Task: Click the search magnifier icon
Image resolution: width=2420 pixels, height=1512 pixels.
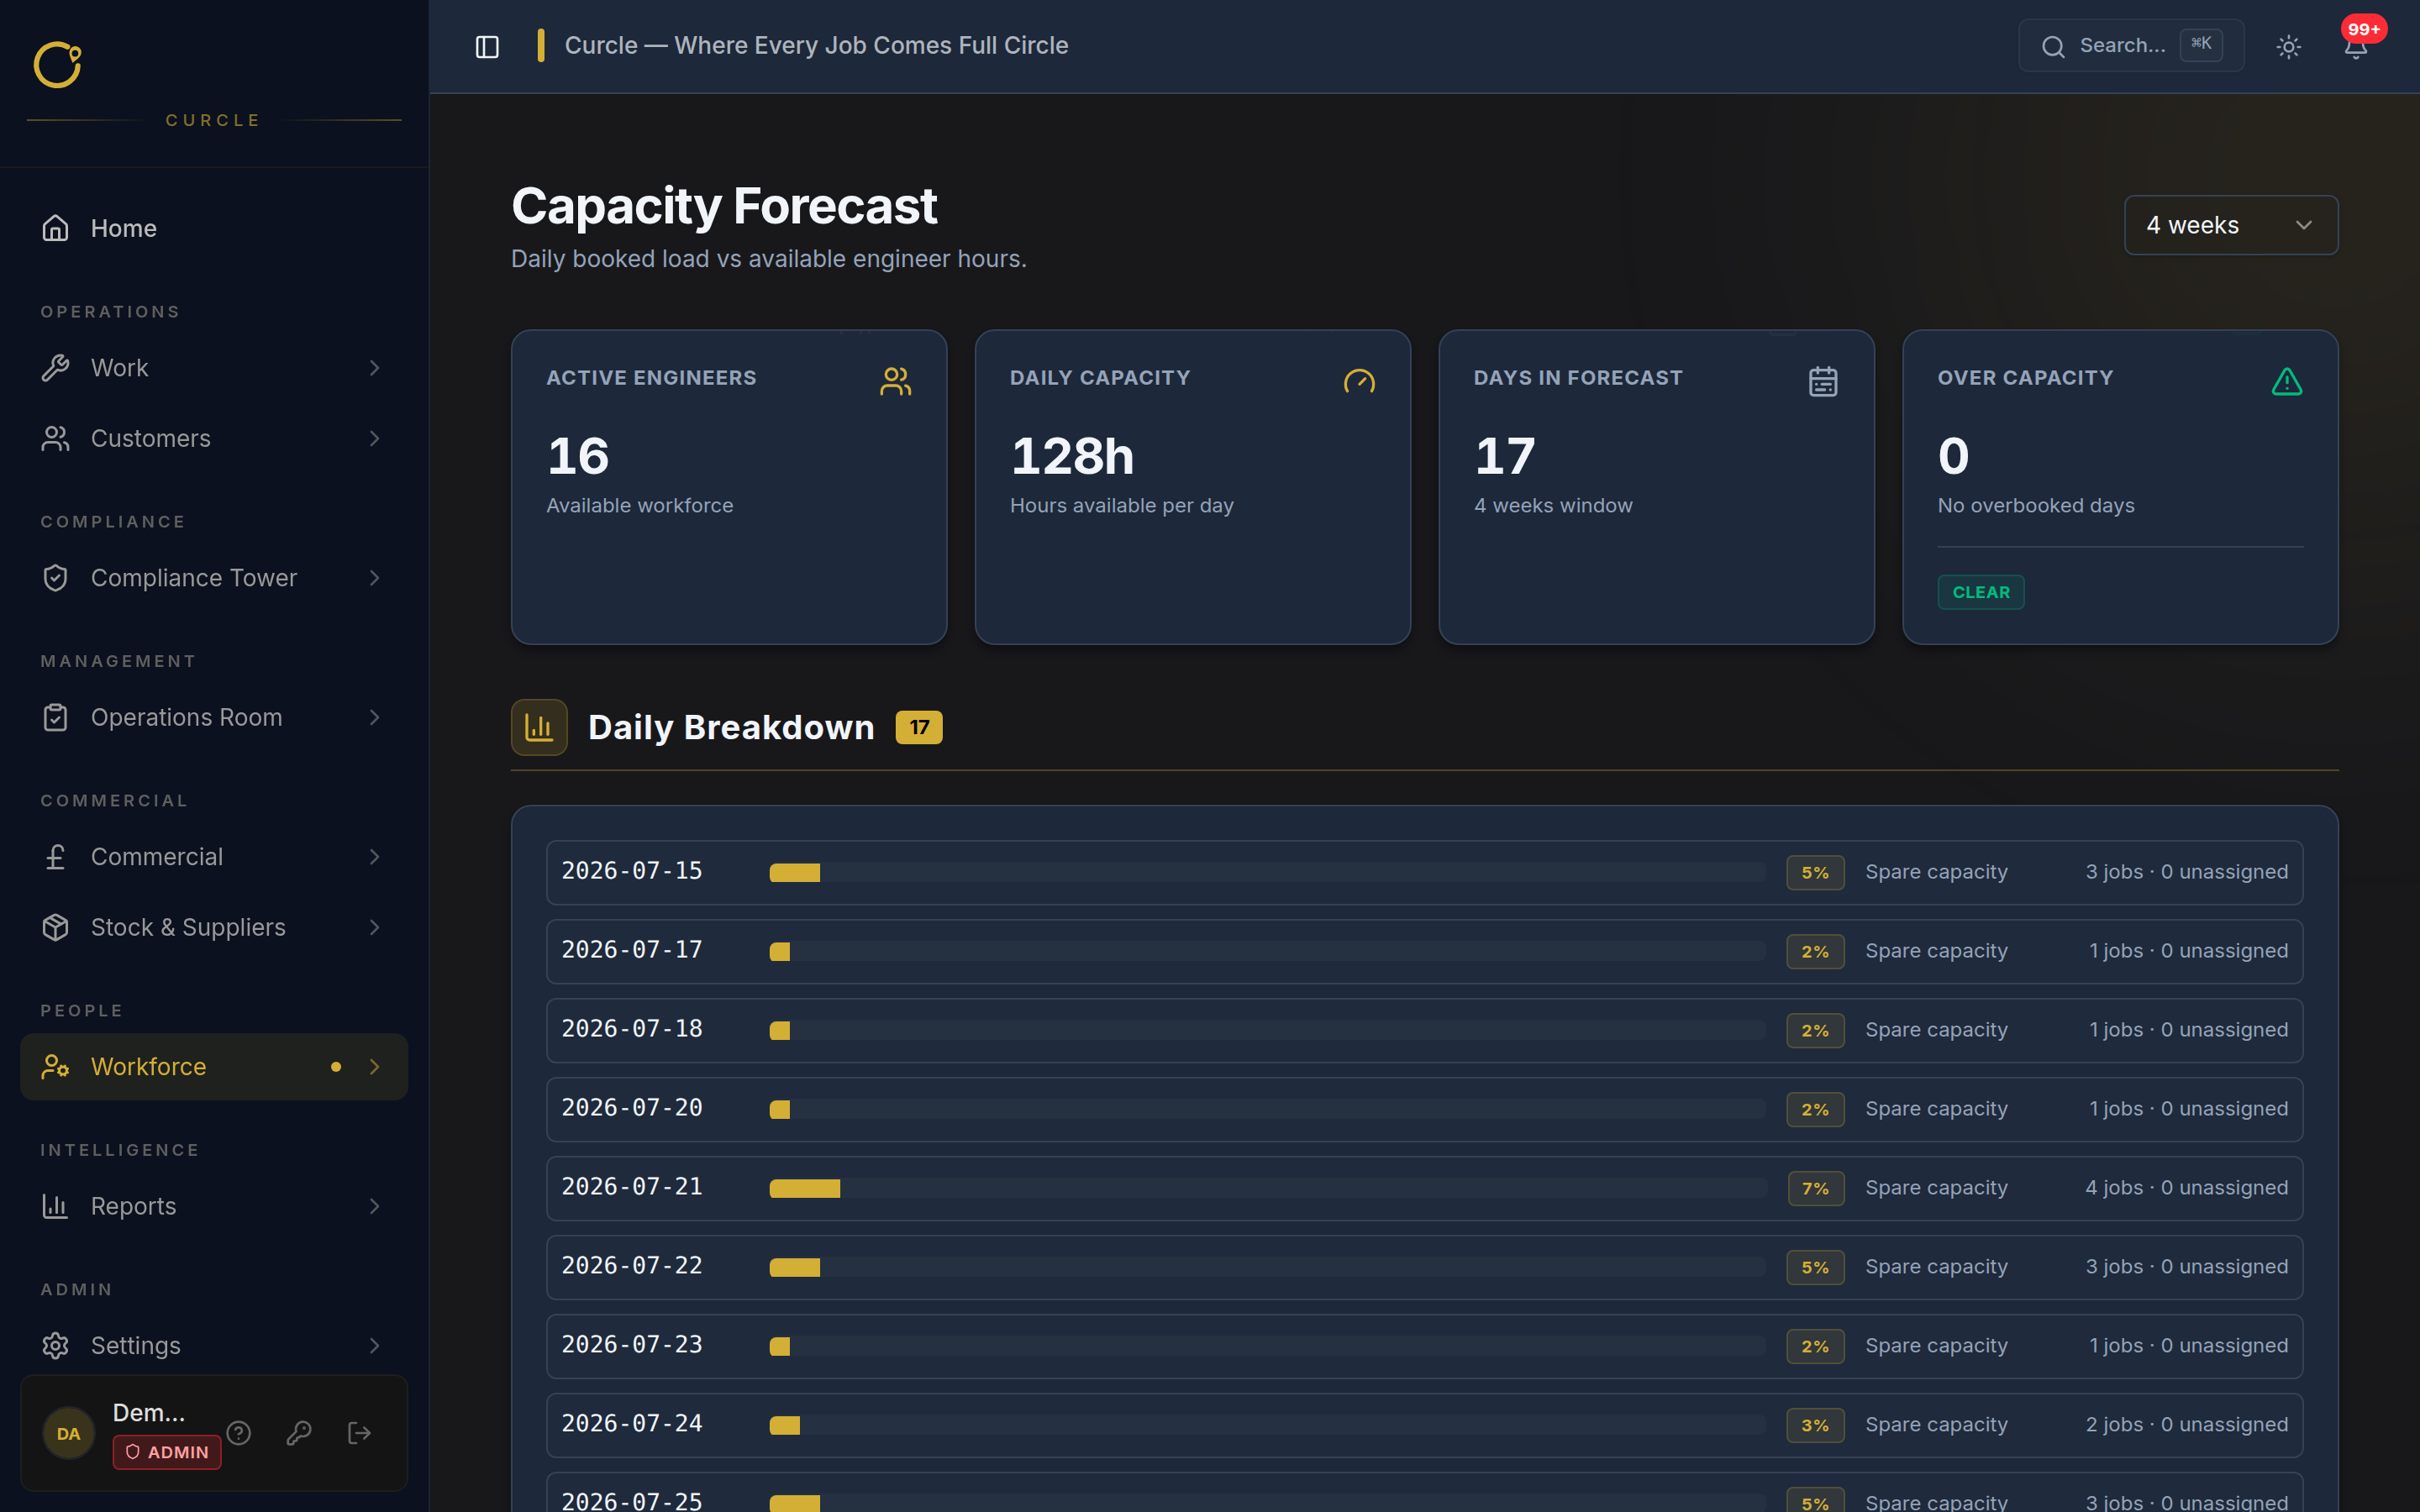Action: 2053,47
